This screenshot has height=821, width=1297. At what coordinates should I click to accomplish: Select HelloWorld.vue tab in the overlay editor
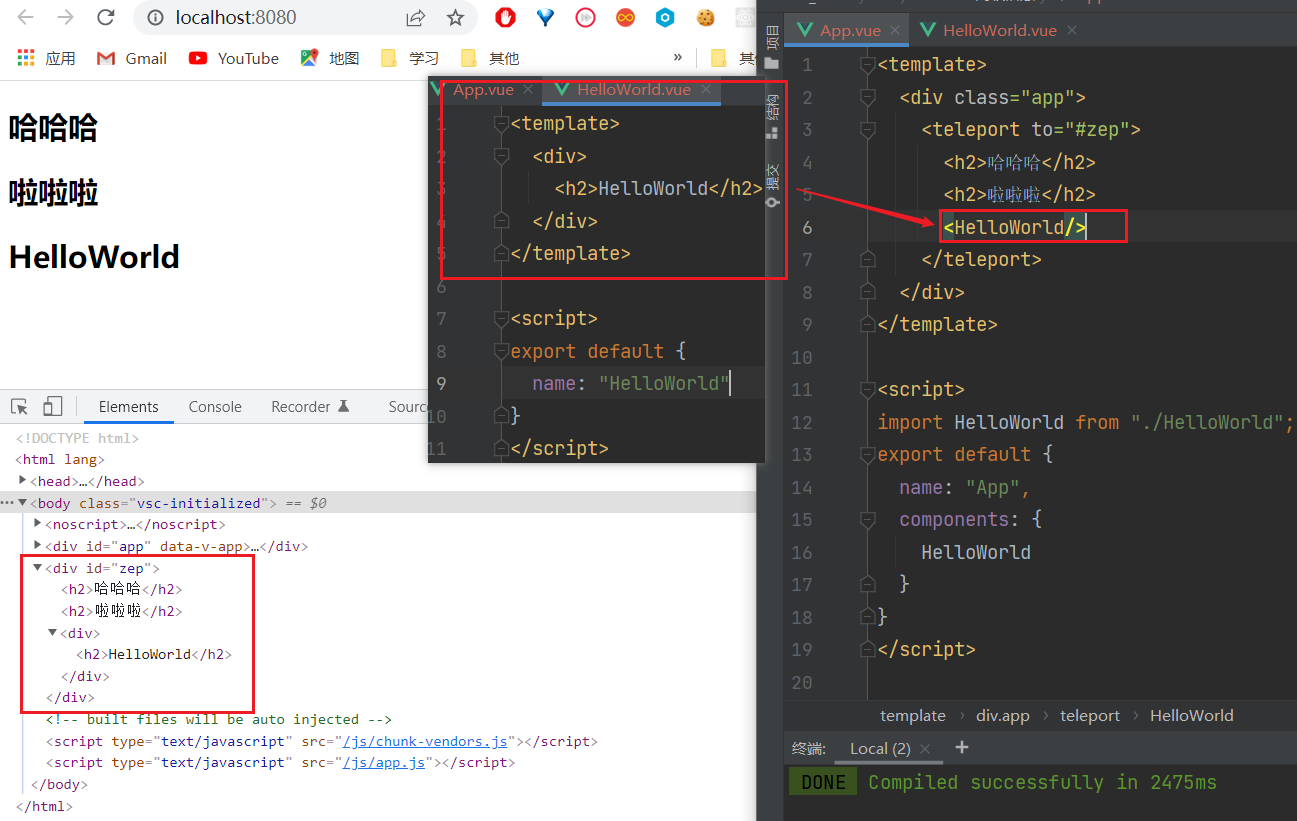pyautogui.click(x=633, y=90)
